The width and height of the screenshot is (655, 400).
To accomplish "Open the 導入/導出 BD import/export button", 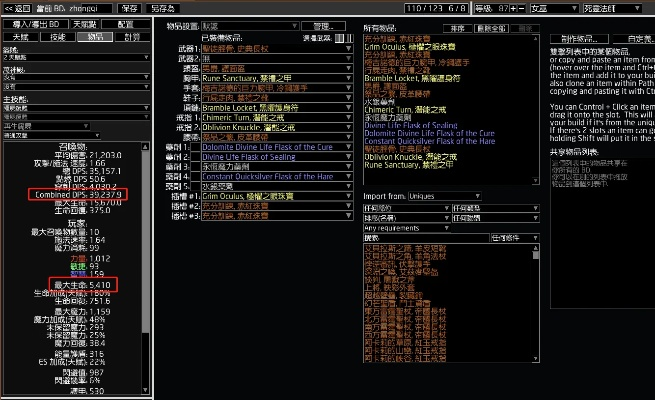I will [36, 24].
